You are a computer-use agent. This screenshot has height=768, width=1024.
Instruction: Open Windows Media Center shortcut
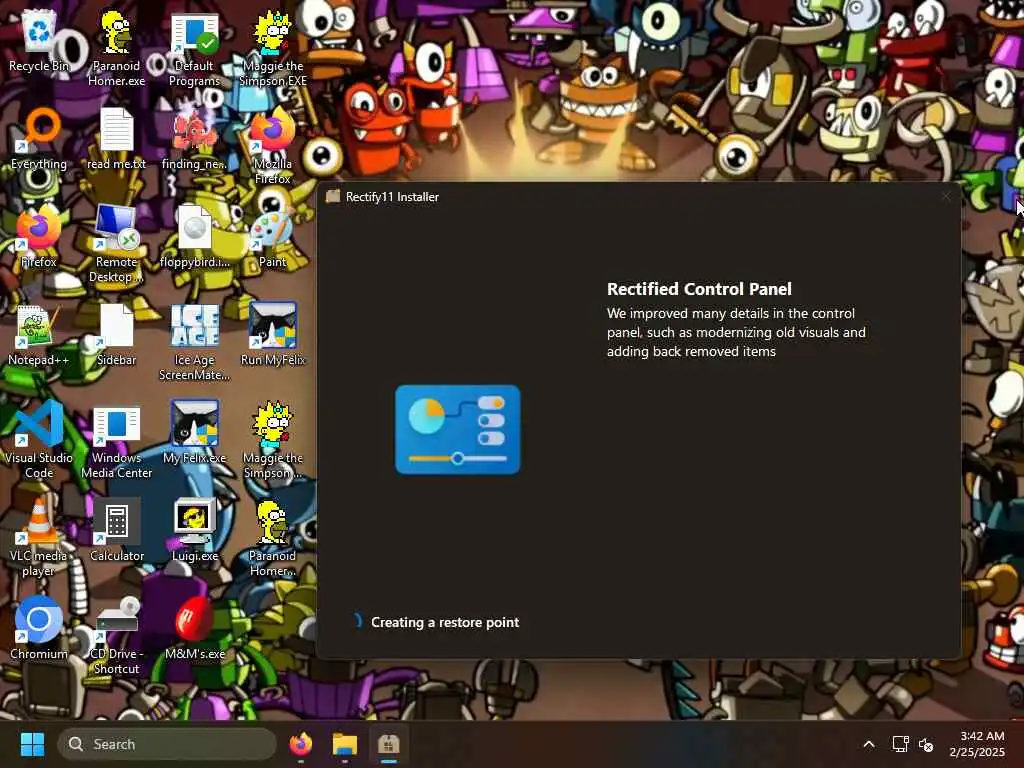pos(116,440)
